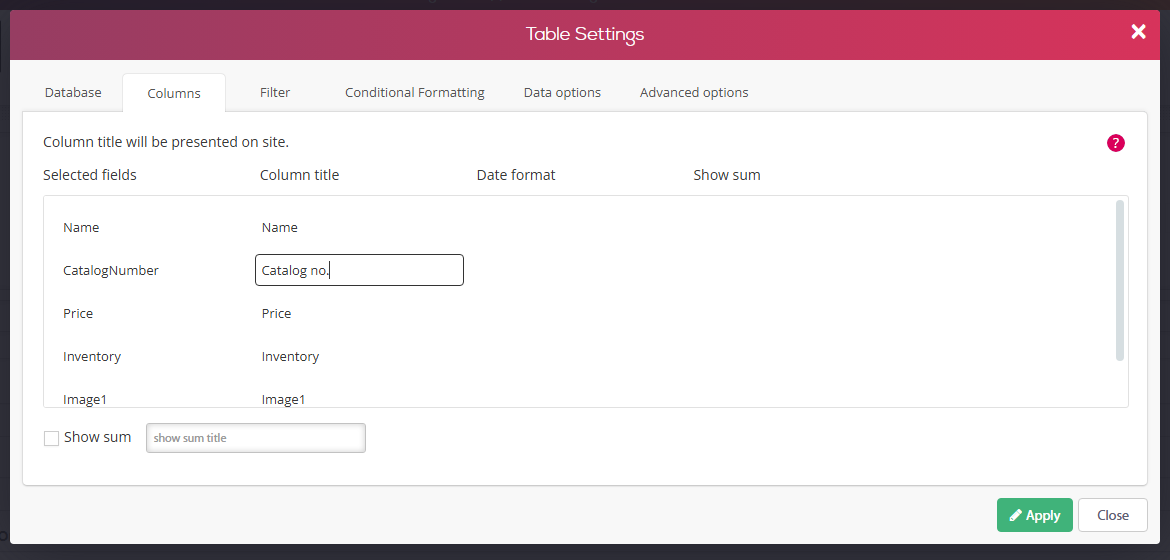Click the fields list vertical scrollbar
Image resolution: width=1170 pixels, height=560 pixels.
(1119, 281)
